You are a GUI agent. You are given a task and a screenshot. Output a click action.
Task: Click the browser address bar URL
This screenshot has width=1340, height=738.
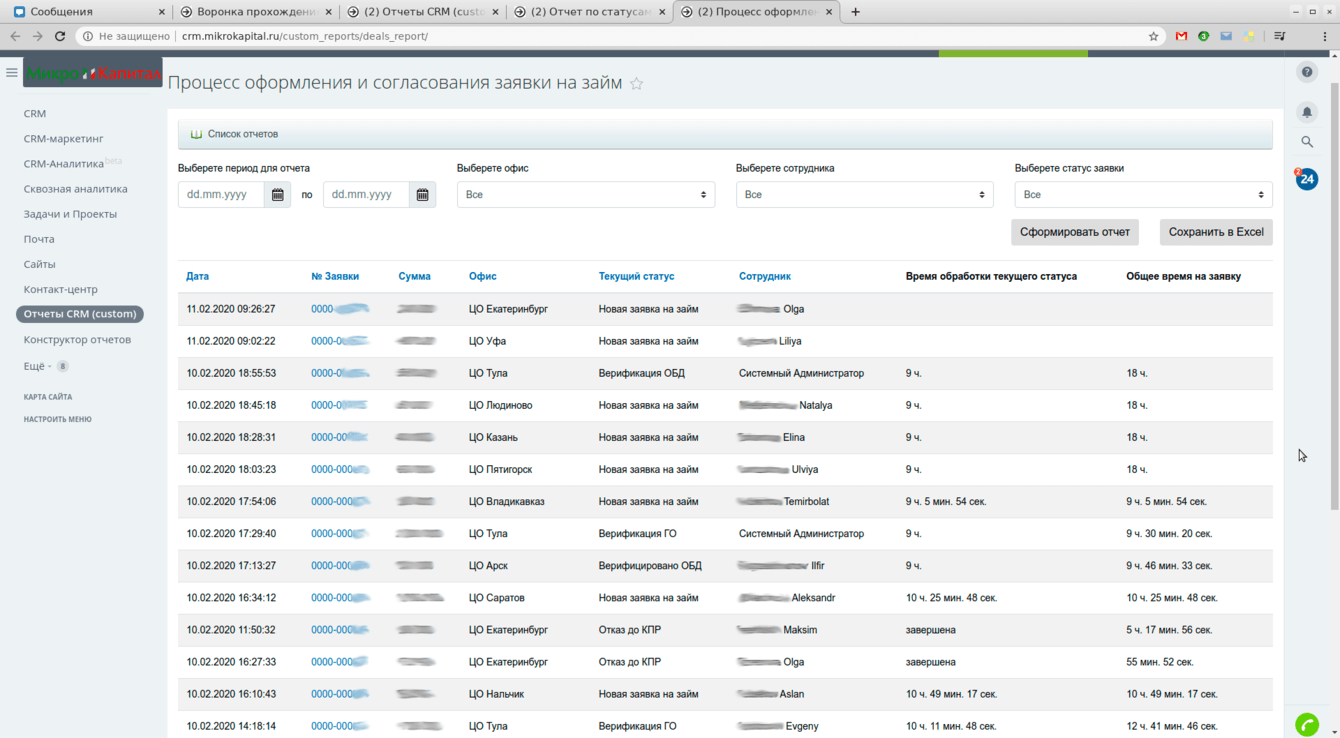point(305,36)
